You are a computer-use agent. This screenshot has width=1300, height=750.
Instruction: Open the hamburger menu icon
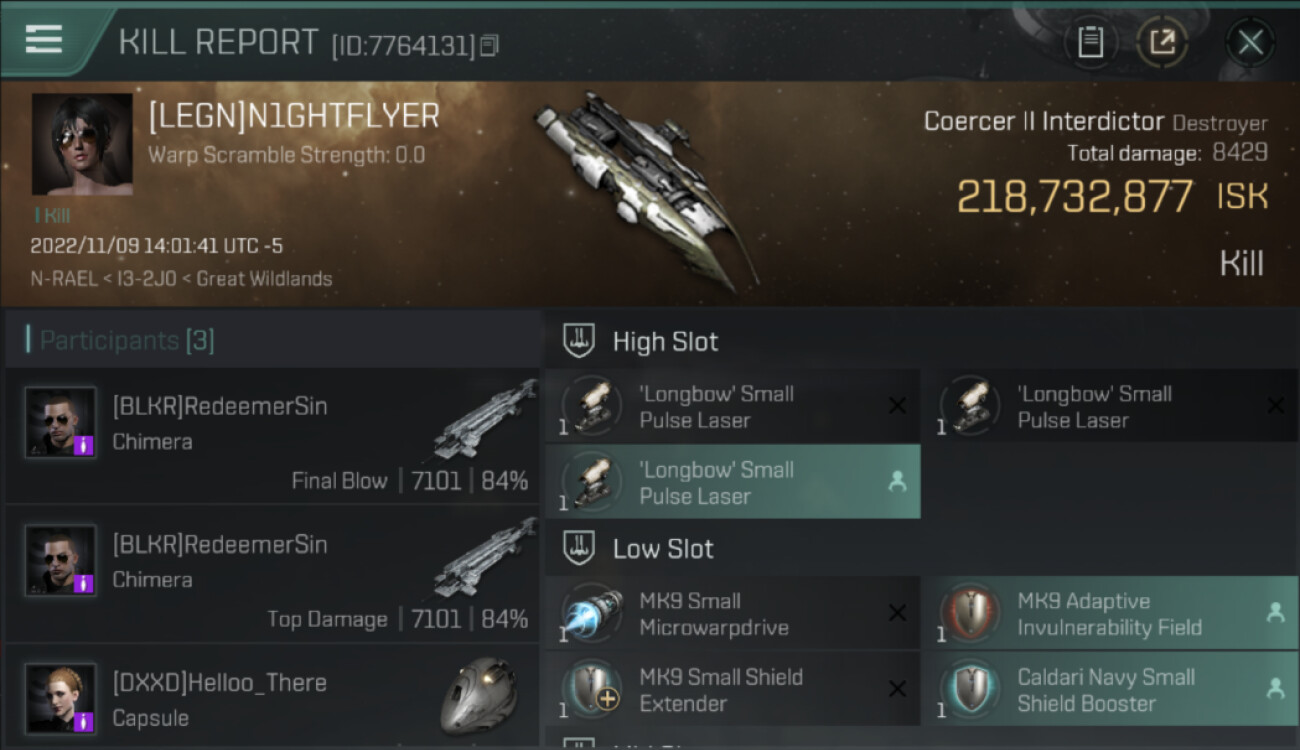click(43, 39)
